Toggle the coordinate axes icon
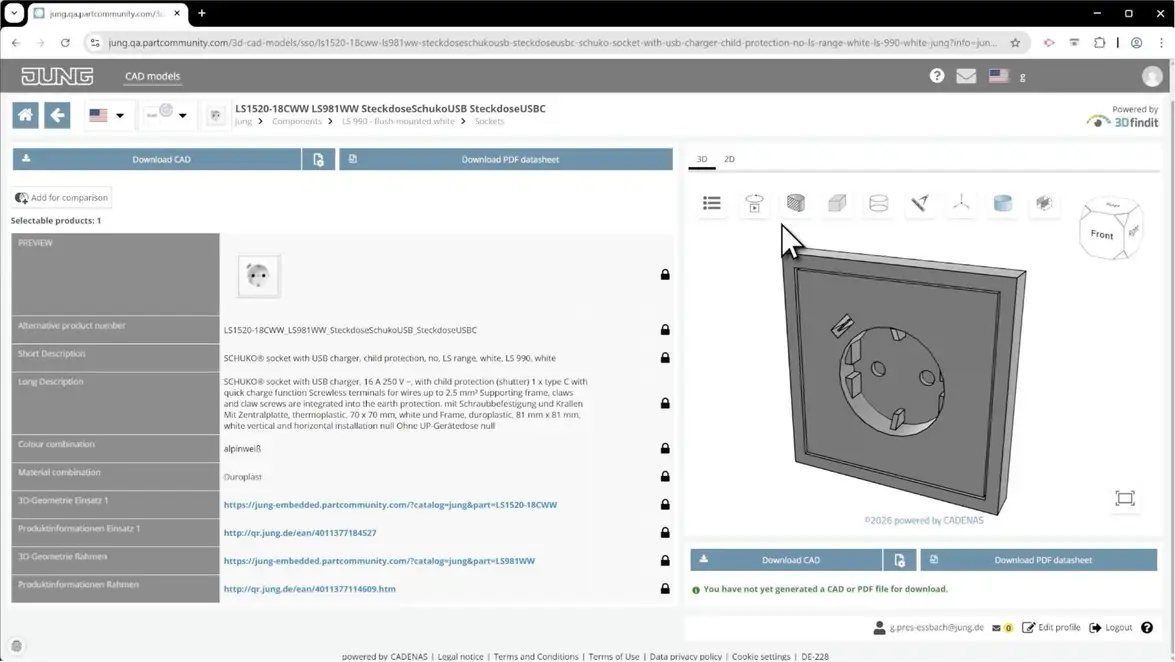The image size is (1175, 662). click(x=961, y=202)
